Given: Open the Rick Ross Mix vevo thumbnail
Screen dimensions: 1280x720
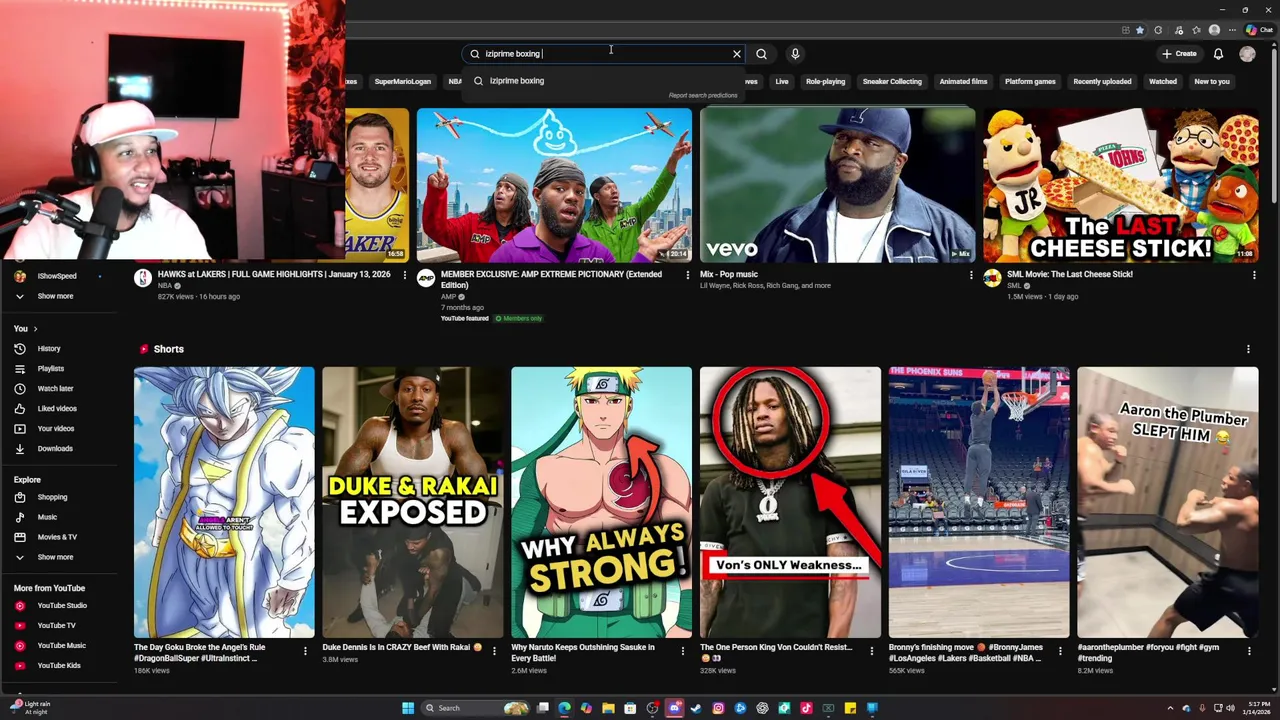Looking at the screenshot, I should coord(838,185).
